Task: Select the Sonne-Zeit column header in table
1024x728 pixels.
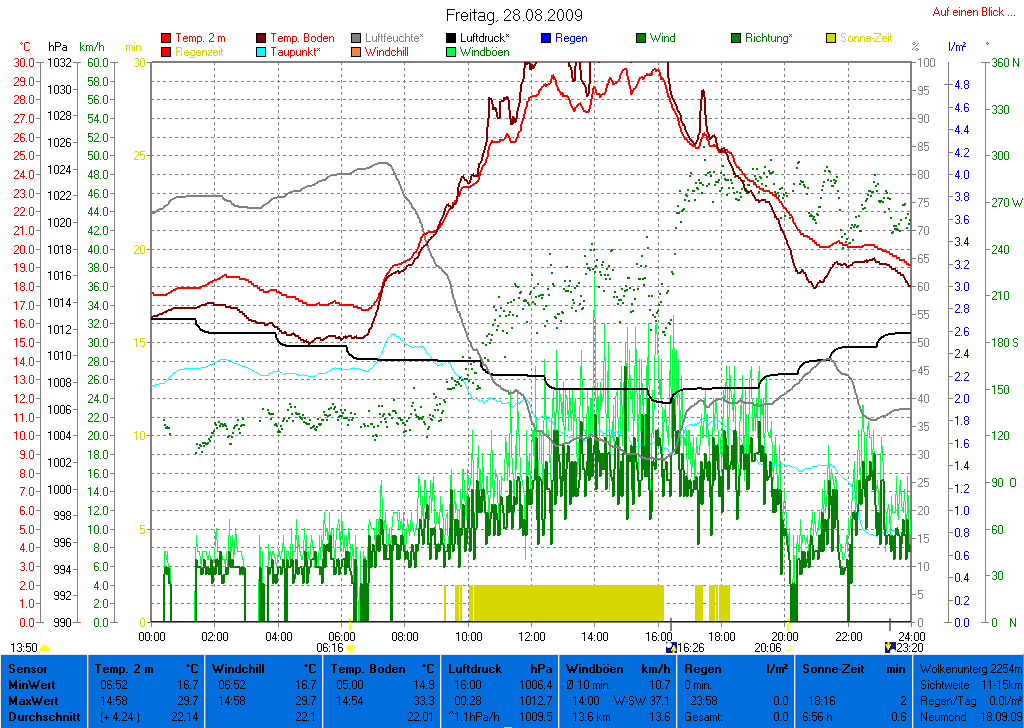Action: point(832,668)
